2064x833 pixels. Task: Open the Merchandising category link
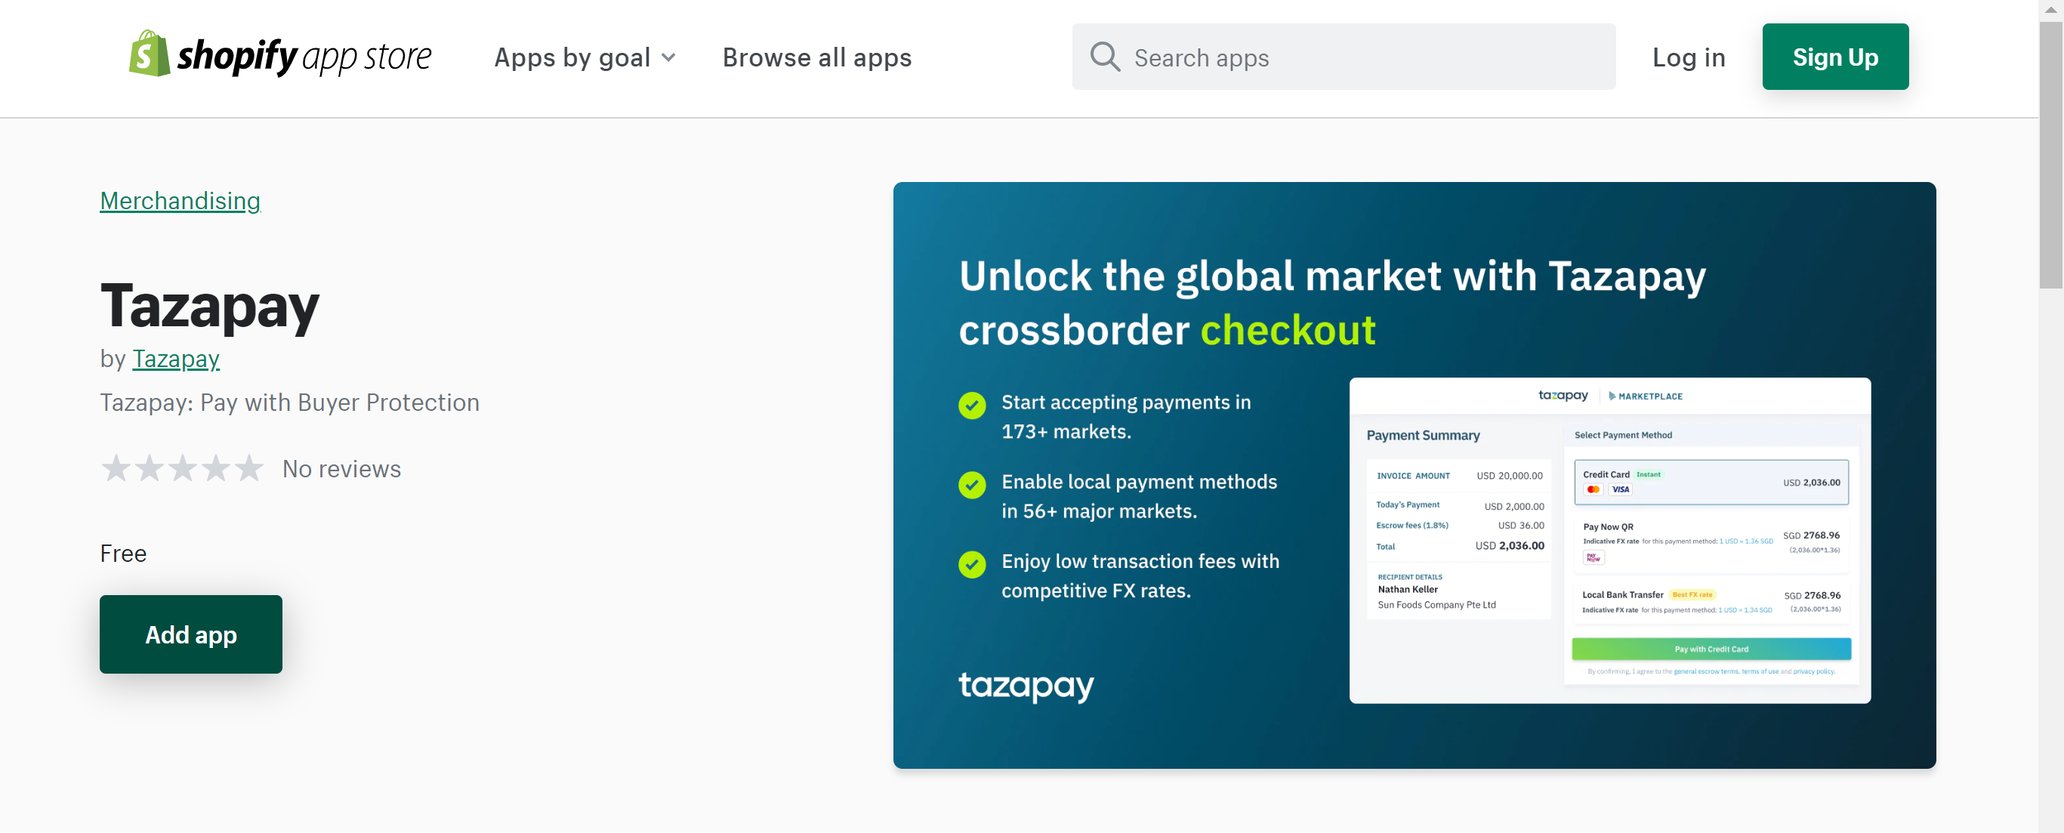pyautogui.click(x=180, y=201)
